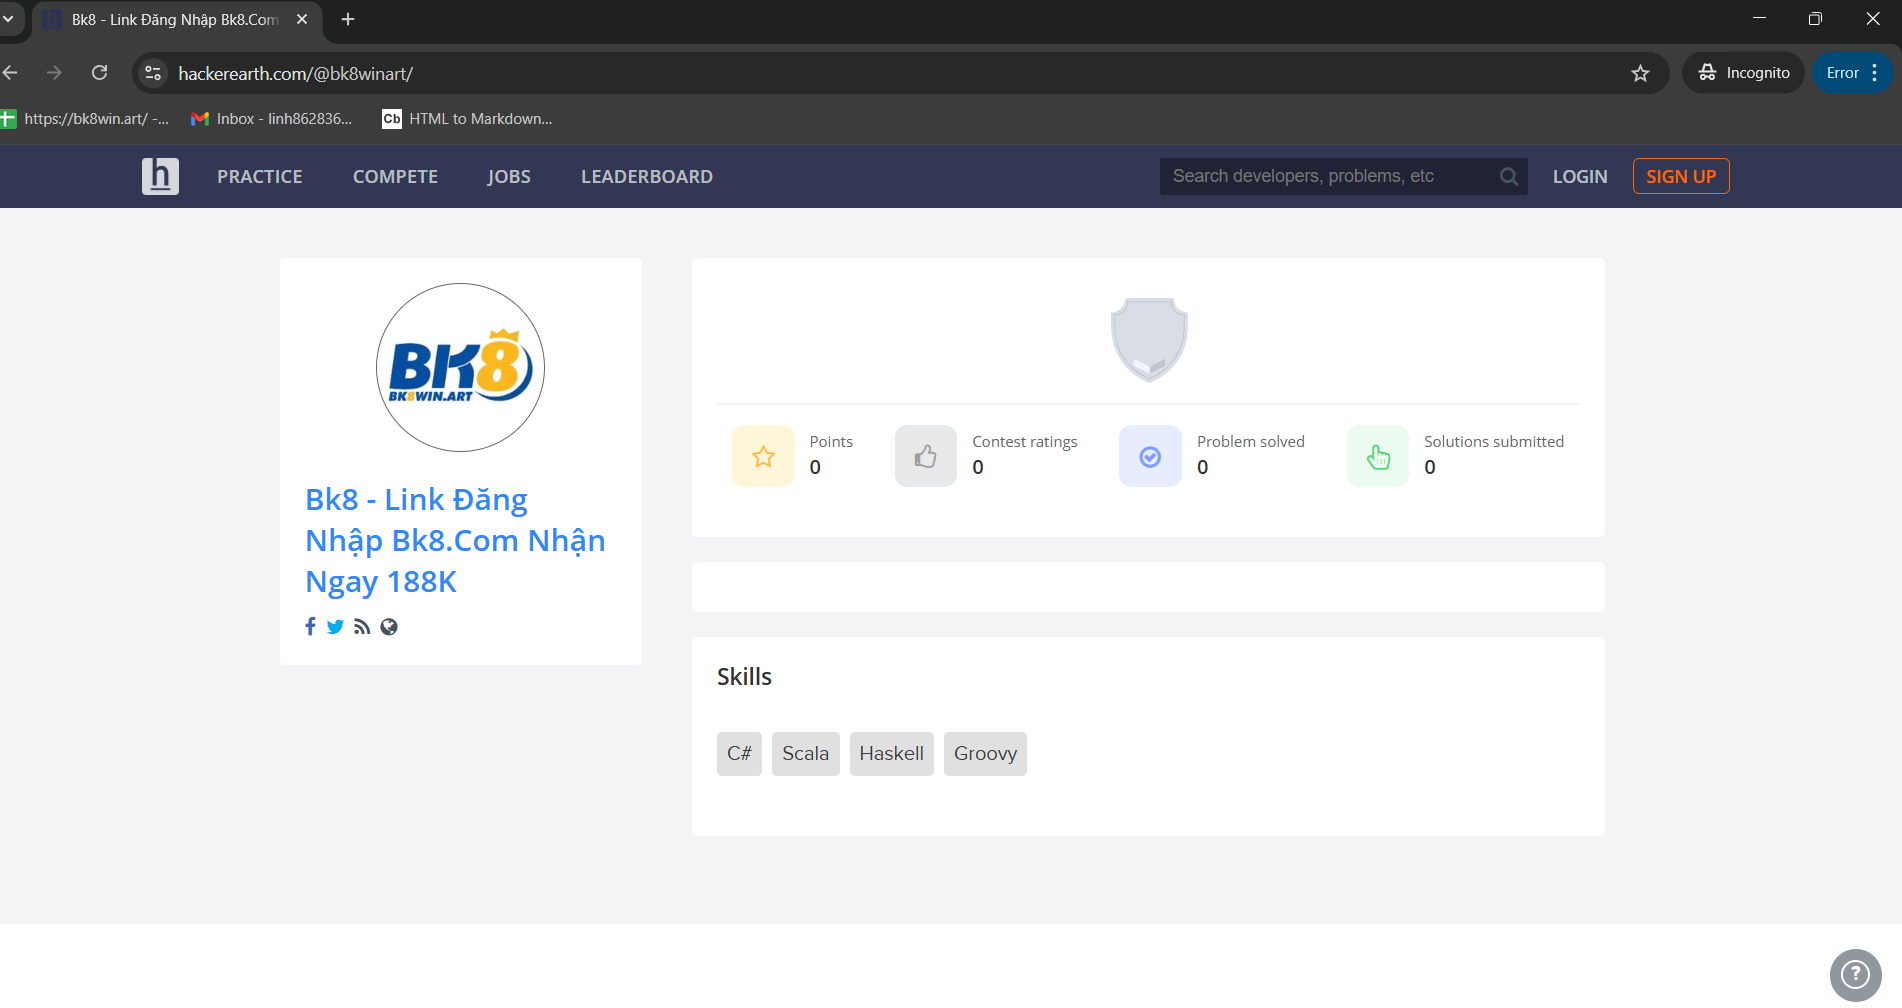Bookmark this page with star icon

click(x=1640, y=73)
